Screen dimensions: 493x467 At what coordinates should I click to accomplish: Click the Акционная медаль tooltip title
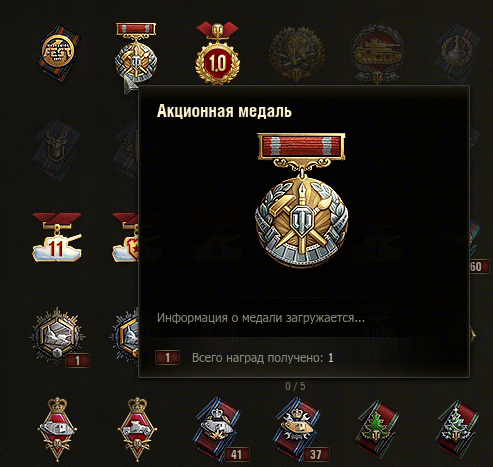click(224, 111)
